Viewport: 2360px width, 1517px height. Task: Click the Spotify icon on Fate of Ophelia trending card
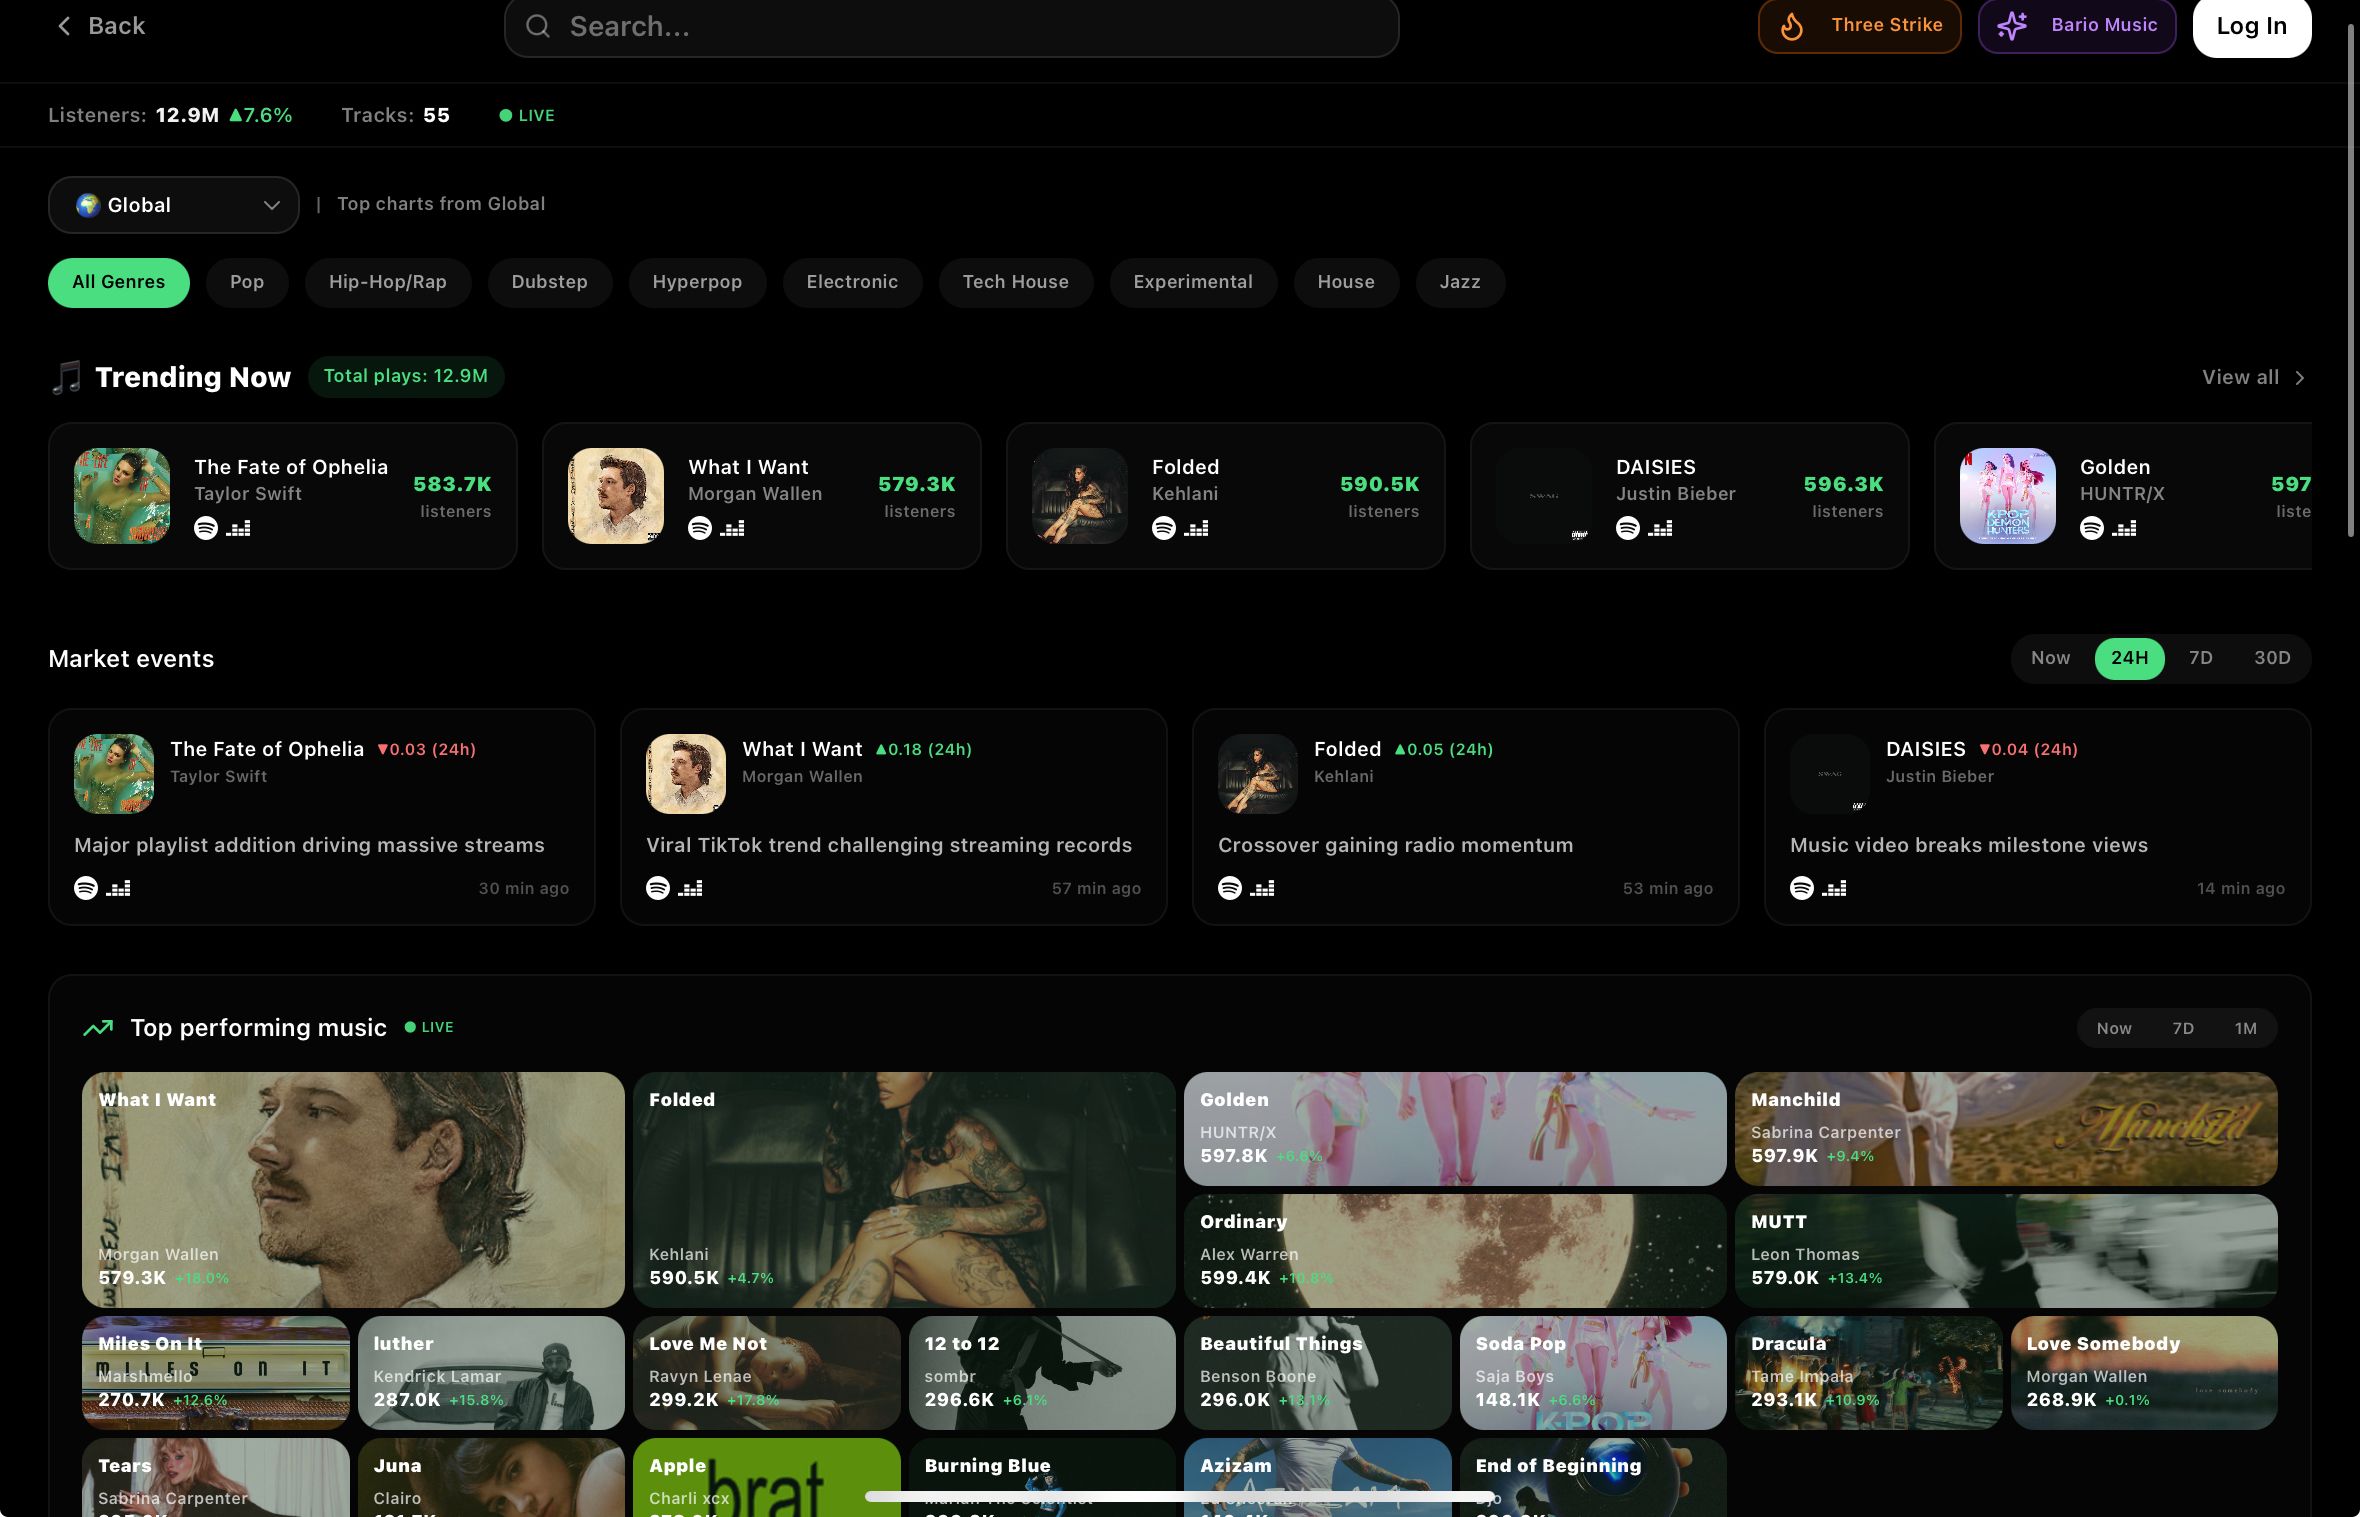tap(206, 528)
